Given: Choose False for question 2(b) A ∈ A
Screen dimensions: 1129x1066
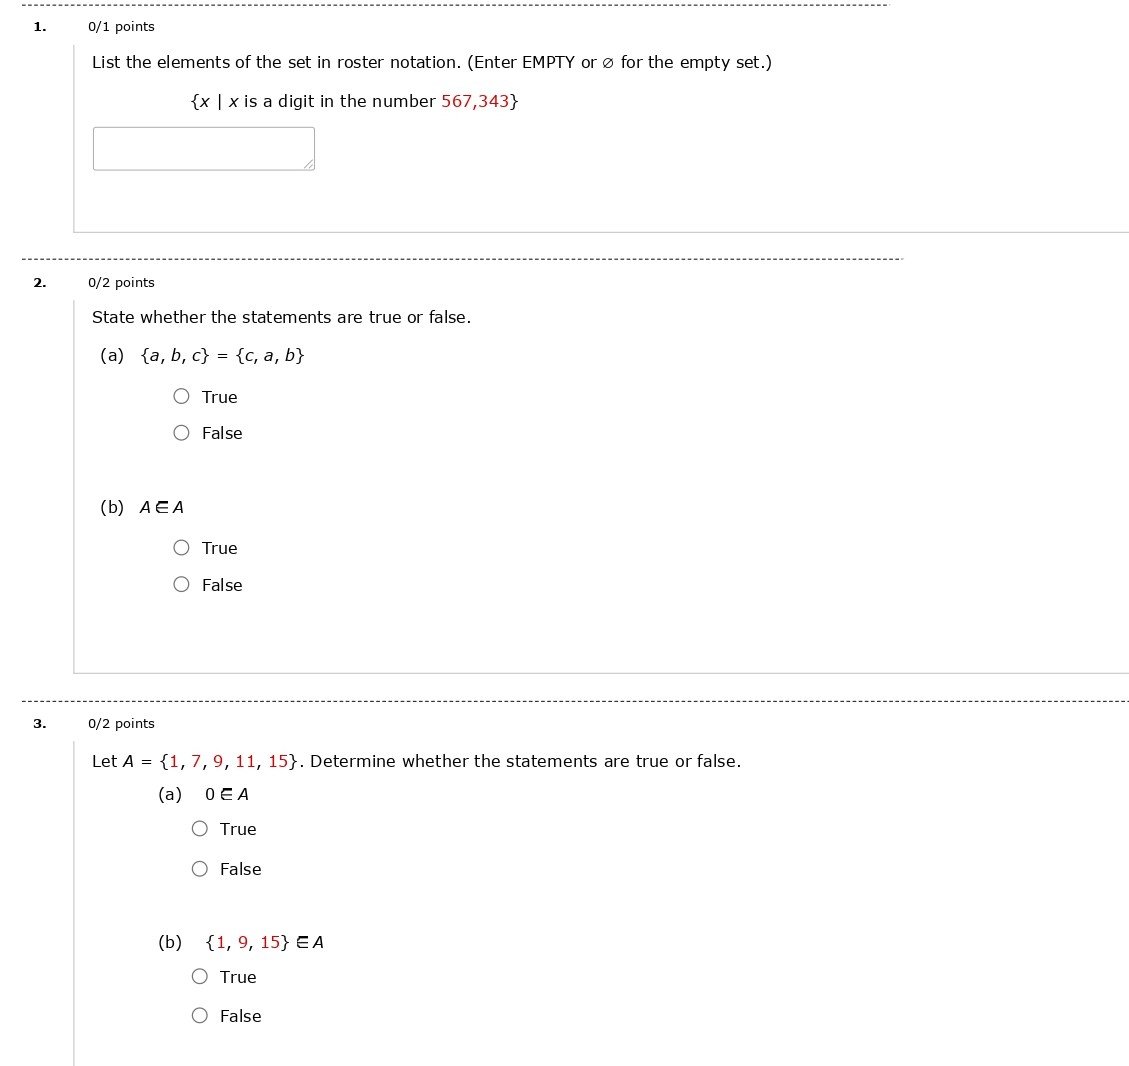Looking at the screenshot, I should point(181,585).
